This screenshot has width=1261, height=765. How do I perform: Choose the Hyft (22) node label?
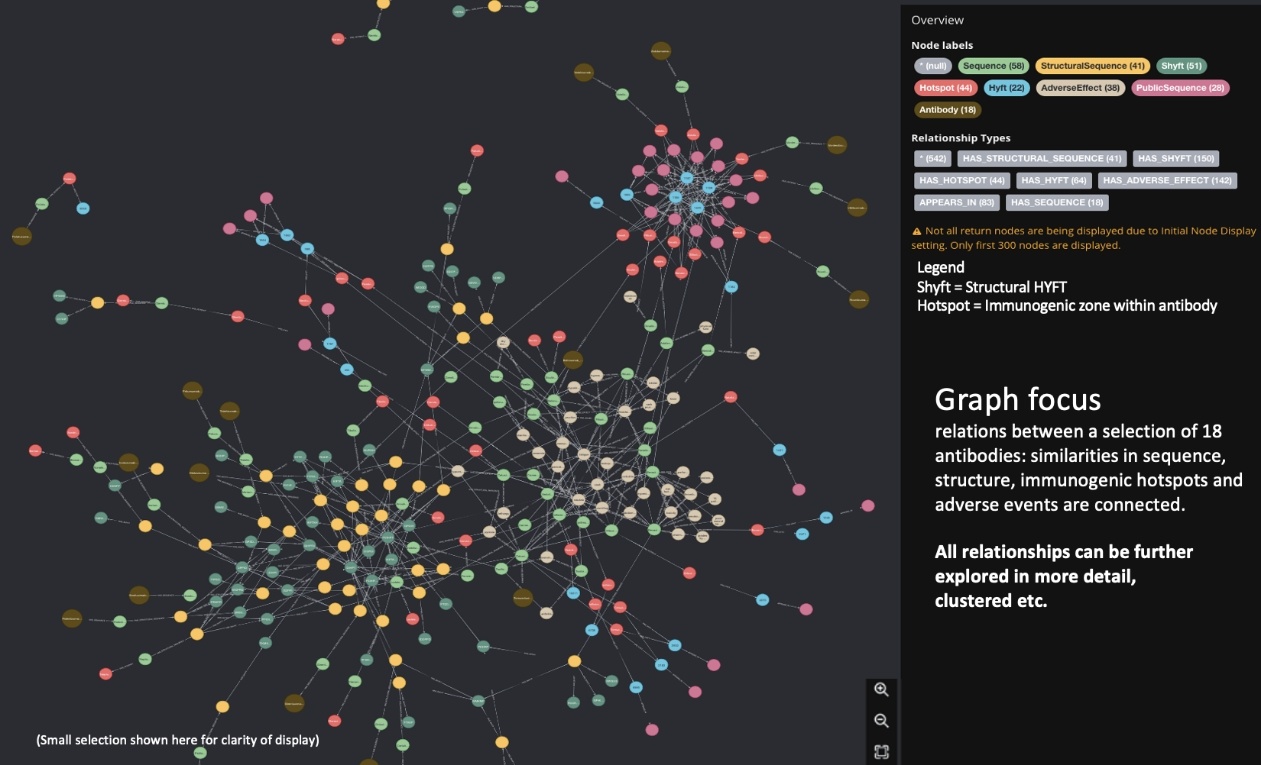[x=1006, y=88]
